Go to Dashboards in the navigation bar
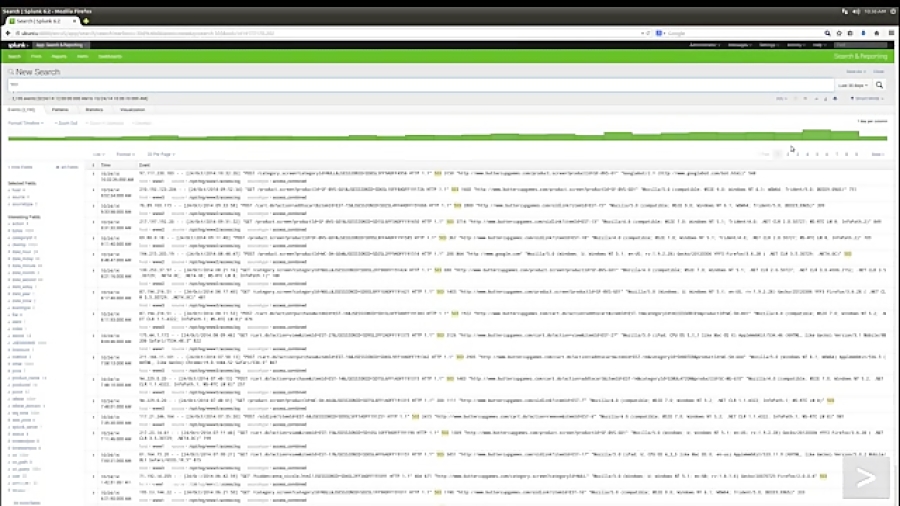 110,56
